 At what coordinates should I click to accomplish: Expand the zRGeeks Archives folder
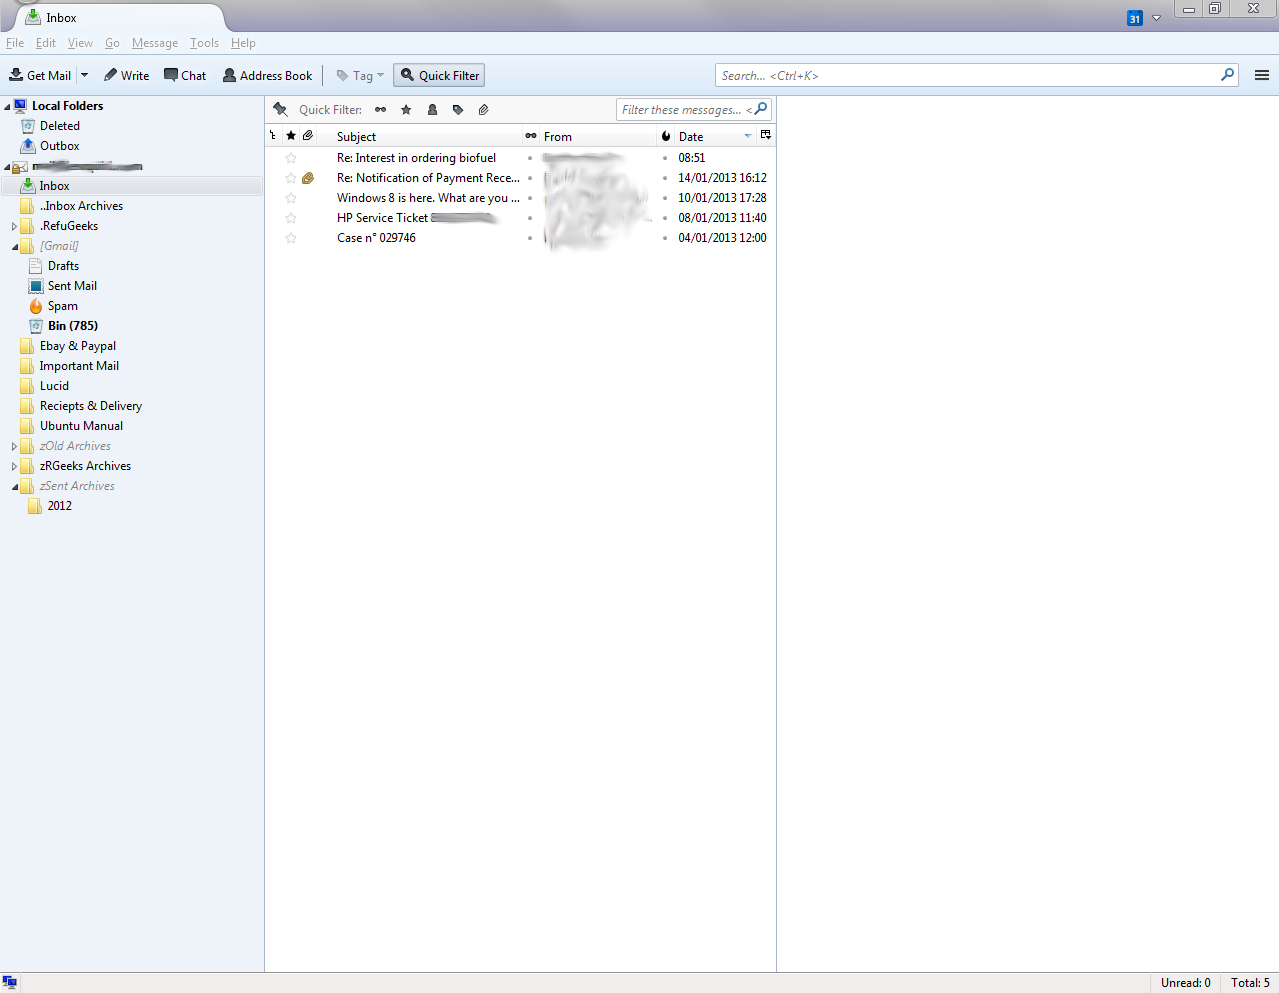point(14,466)
